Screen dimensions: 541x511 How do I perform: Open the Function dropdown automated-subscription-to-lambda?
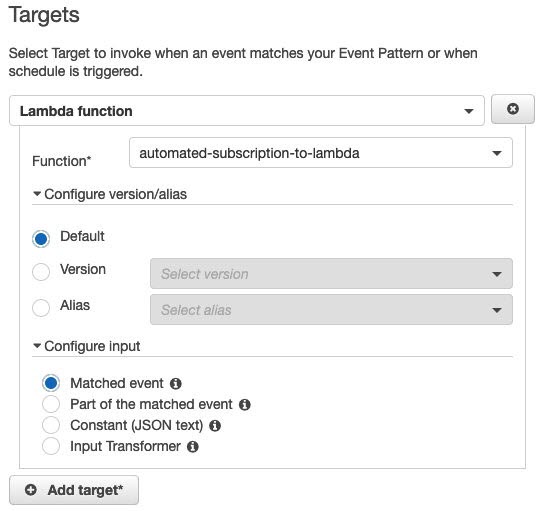pos(321,153)
